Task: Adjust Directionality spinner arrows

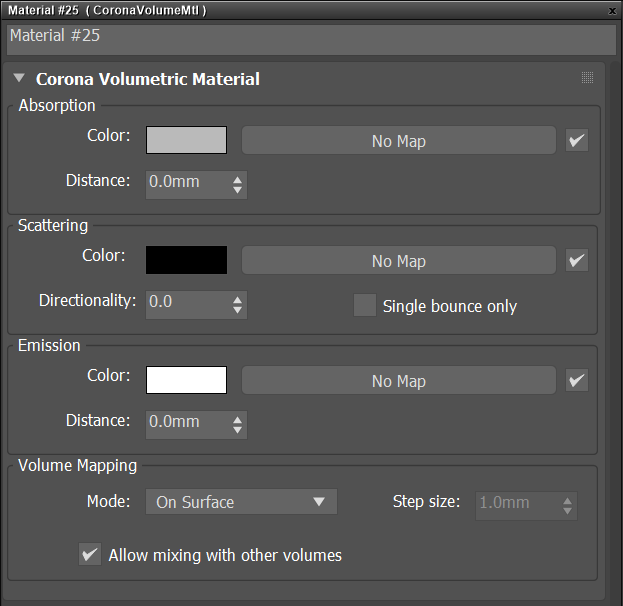Action: point(237,305)
